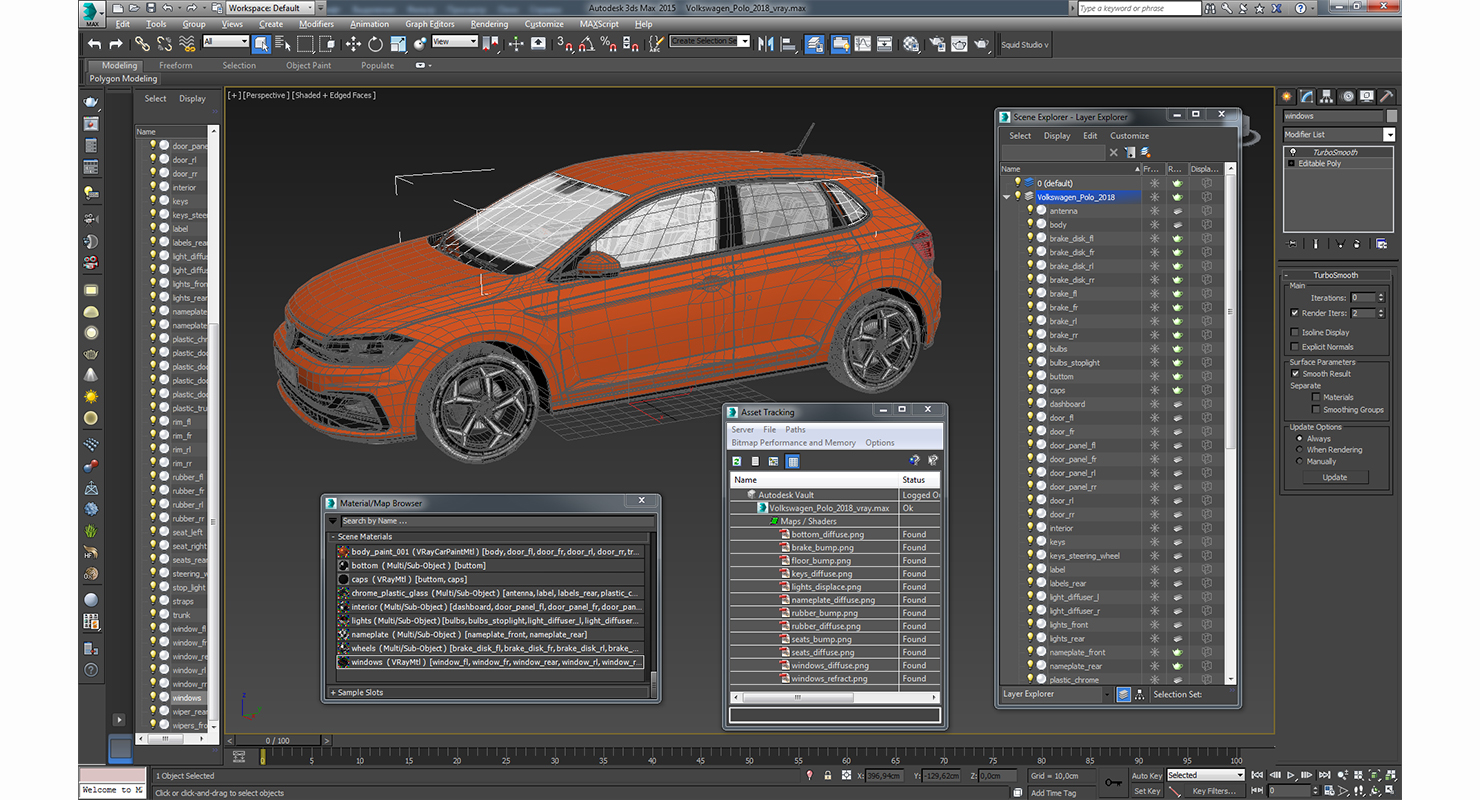Click Sort by Layer icon in Scene Explorer footer

click(x=1124, y=694)
